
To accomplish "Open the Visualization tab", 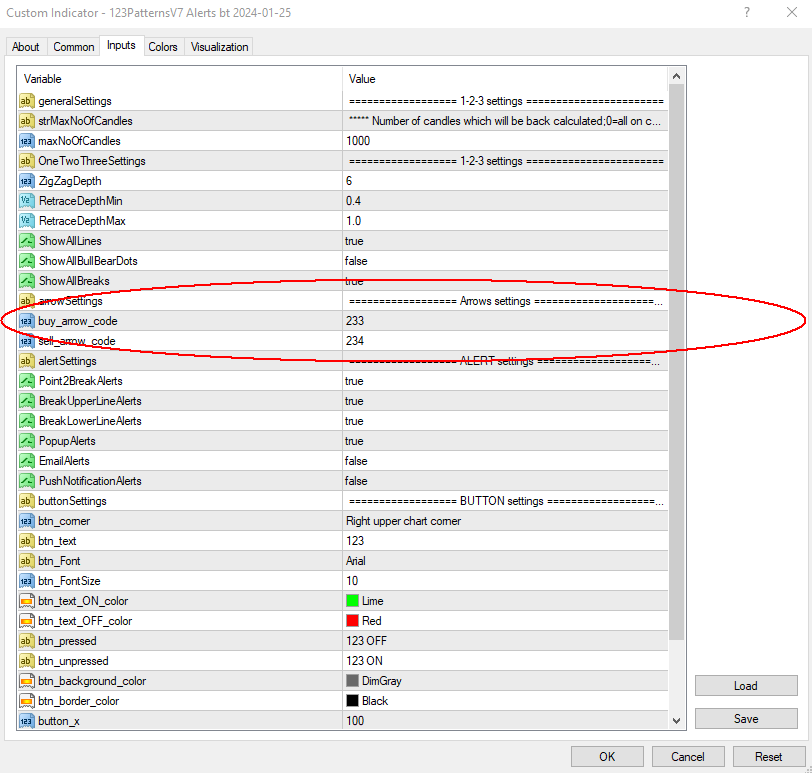I will [220, 47].
